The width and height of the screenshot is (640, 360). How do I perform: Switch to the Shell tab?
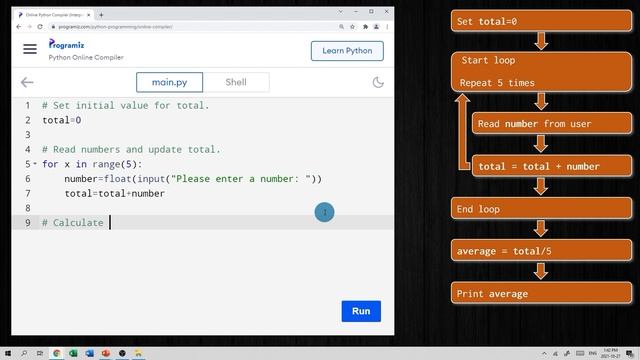[236, 82]
